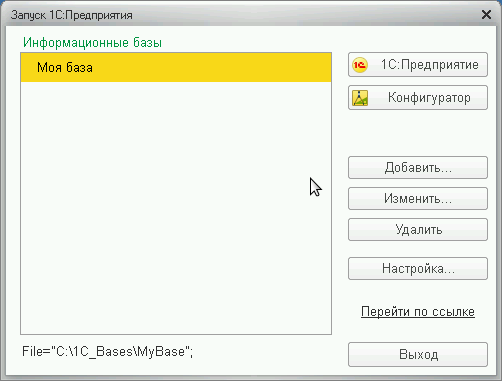The width and height of the screenshot is (502, 381).
Task: Click the Конфигуратор button label
Action: 429,98
